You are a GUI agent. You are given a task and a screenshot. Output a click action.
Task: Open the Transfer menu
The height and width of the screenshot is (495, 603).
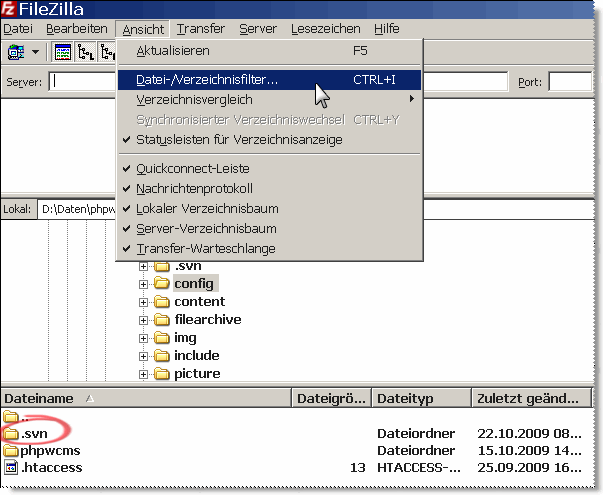point(201,29)
